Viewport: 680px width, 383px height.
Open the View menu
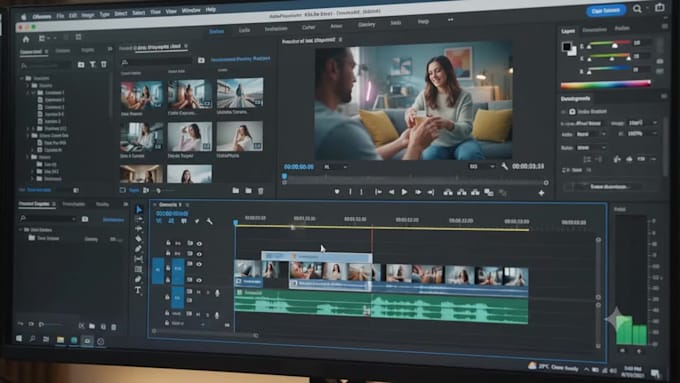171,11
